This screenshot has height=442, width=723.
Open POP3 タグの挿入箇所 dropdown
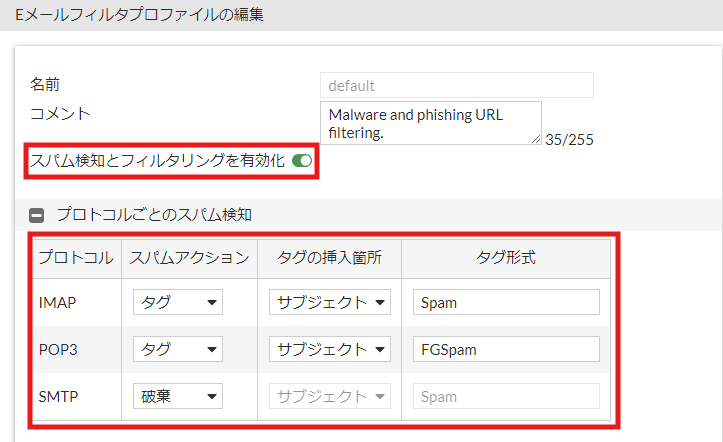[x=330, y=349]
